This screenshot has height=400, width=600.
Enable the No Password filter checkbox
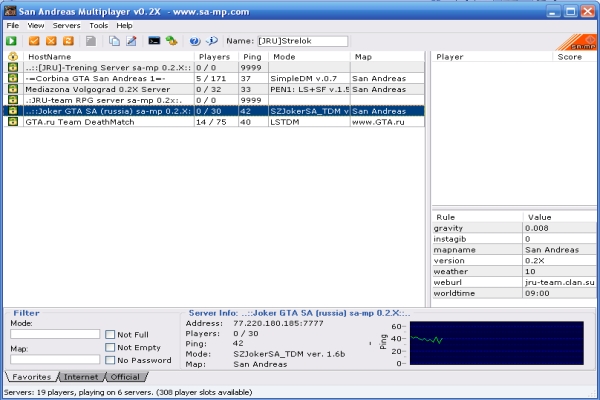(110, 360)
